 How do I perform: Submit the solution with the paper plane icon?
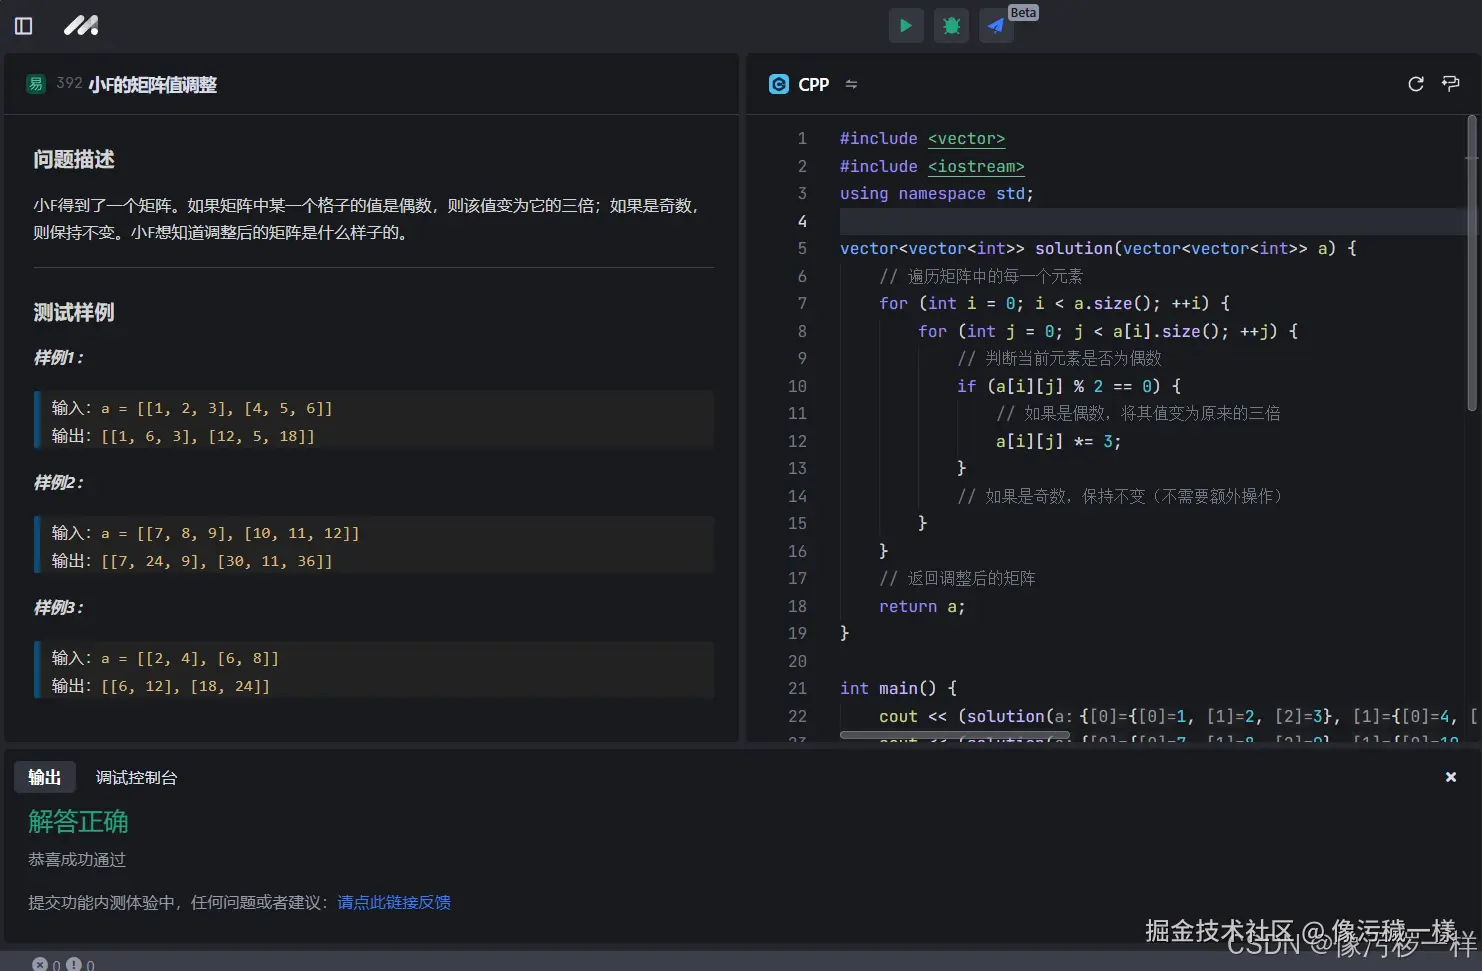tap(996, 26)
